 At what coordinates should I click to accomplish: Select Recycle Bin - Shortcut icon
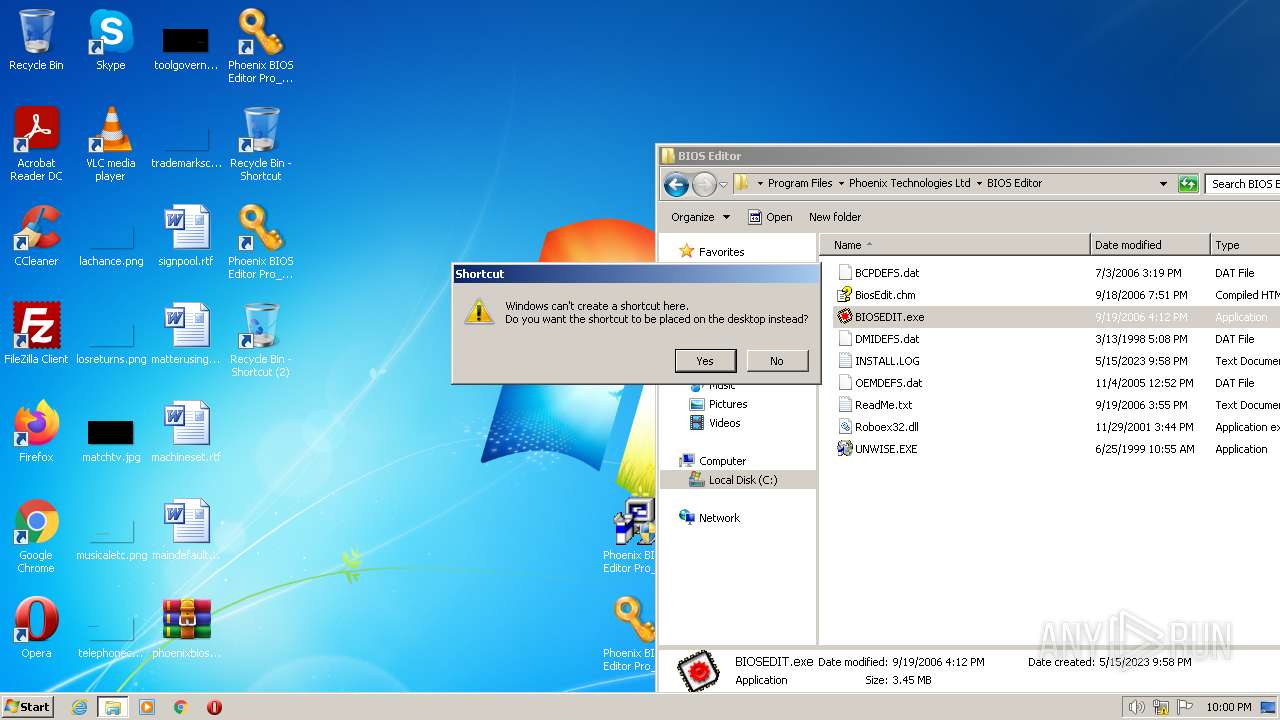coord(261,144)
